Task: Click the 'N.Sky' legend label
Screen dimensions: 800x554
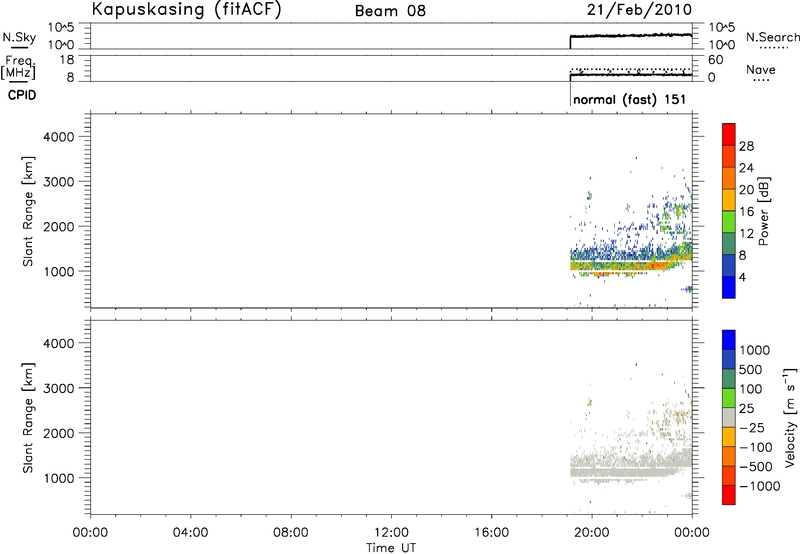Action: tap(19, 37)
